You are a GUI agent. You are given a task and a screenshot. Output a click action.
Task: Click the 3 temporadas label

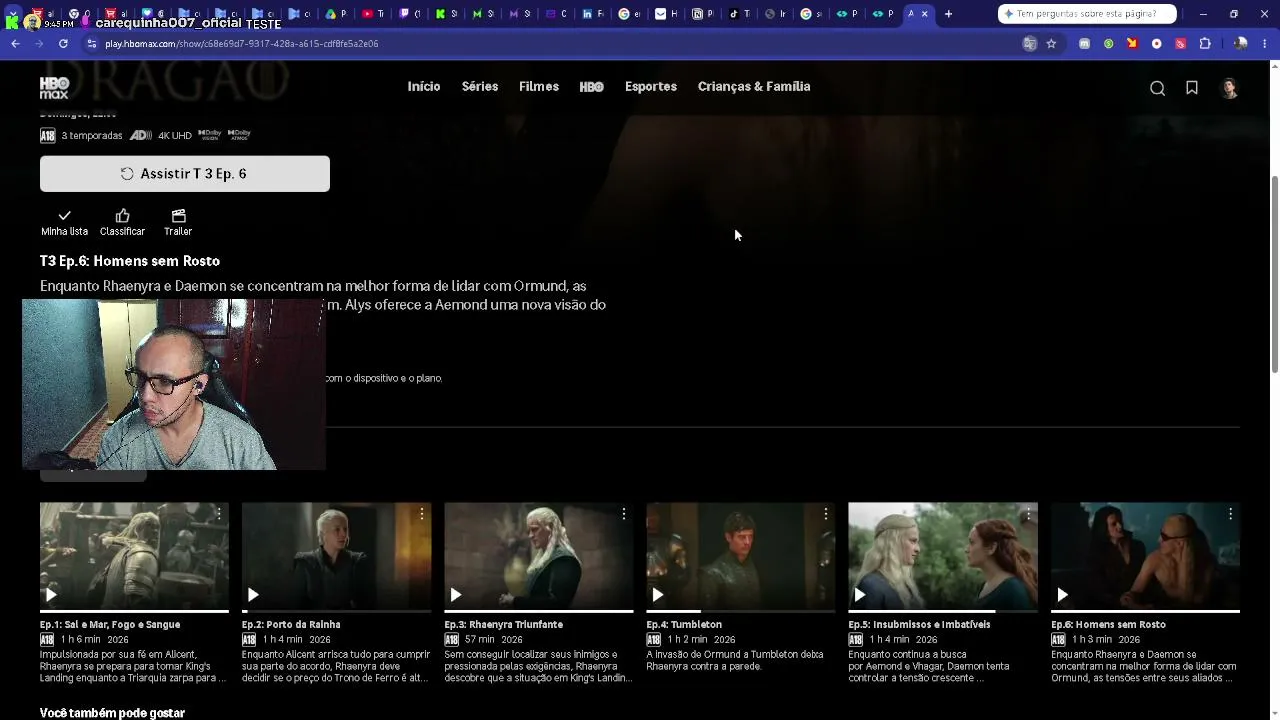(92, 136)
